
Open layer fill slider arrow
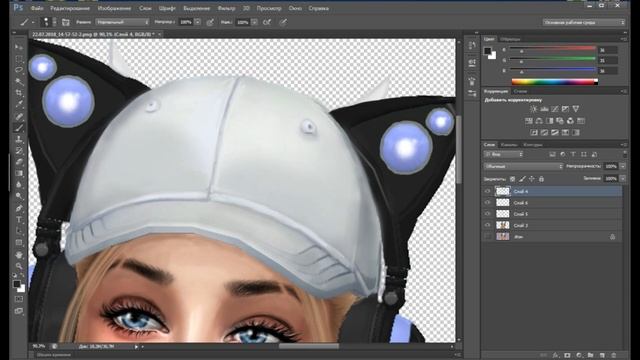(623, 179)
